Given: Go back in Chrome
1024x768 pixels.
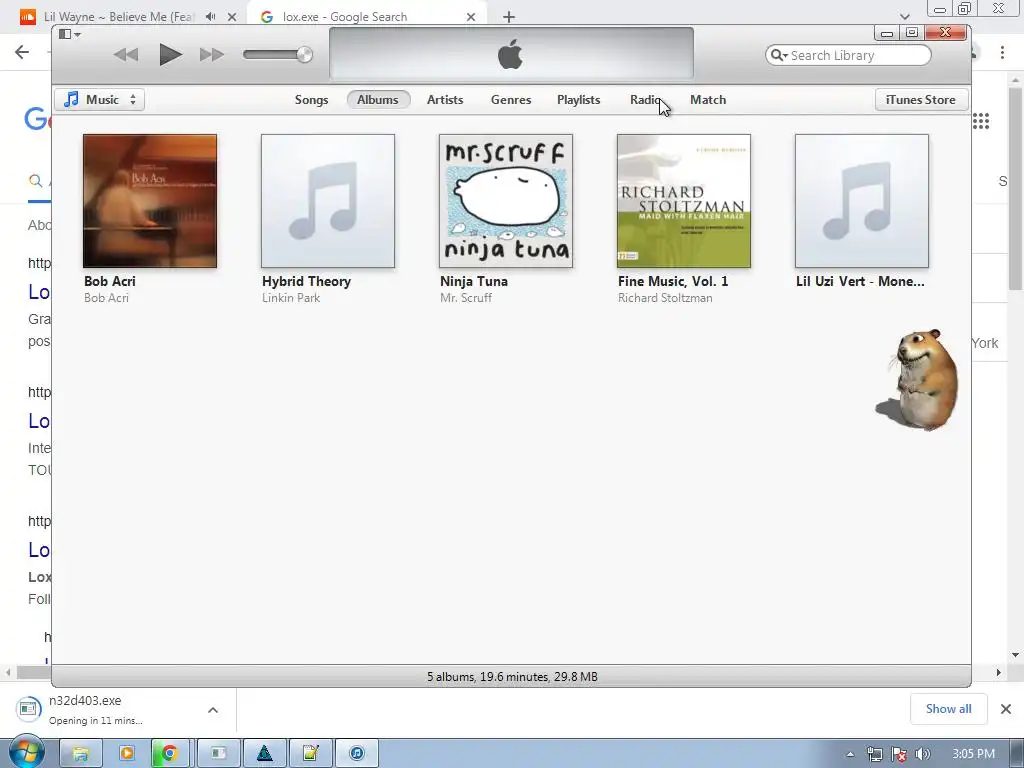Looking at the screenshot, I should [x=22, y=52].
